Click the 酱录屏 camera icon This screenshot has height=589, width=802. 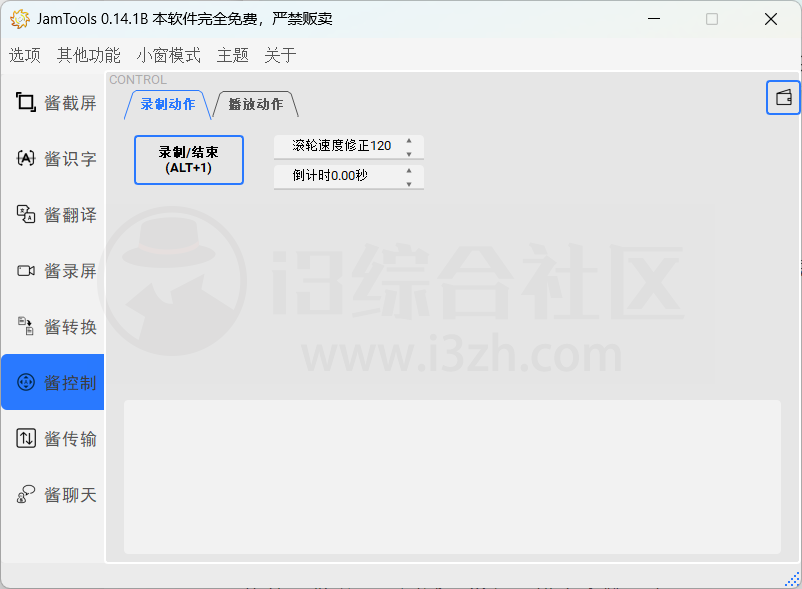(x=26, y=270)
